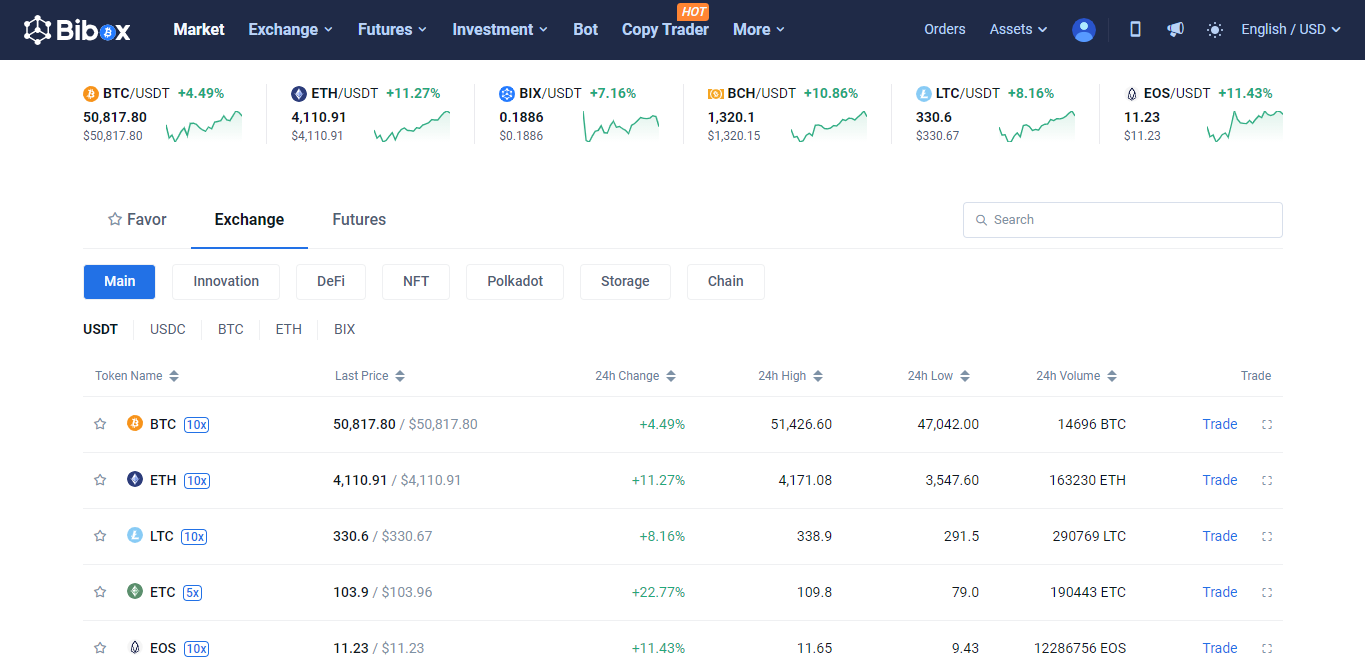The image size is (1365, 657).
Task: Select the Main category button
Action: 119,282
